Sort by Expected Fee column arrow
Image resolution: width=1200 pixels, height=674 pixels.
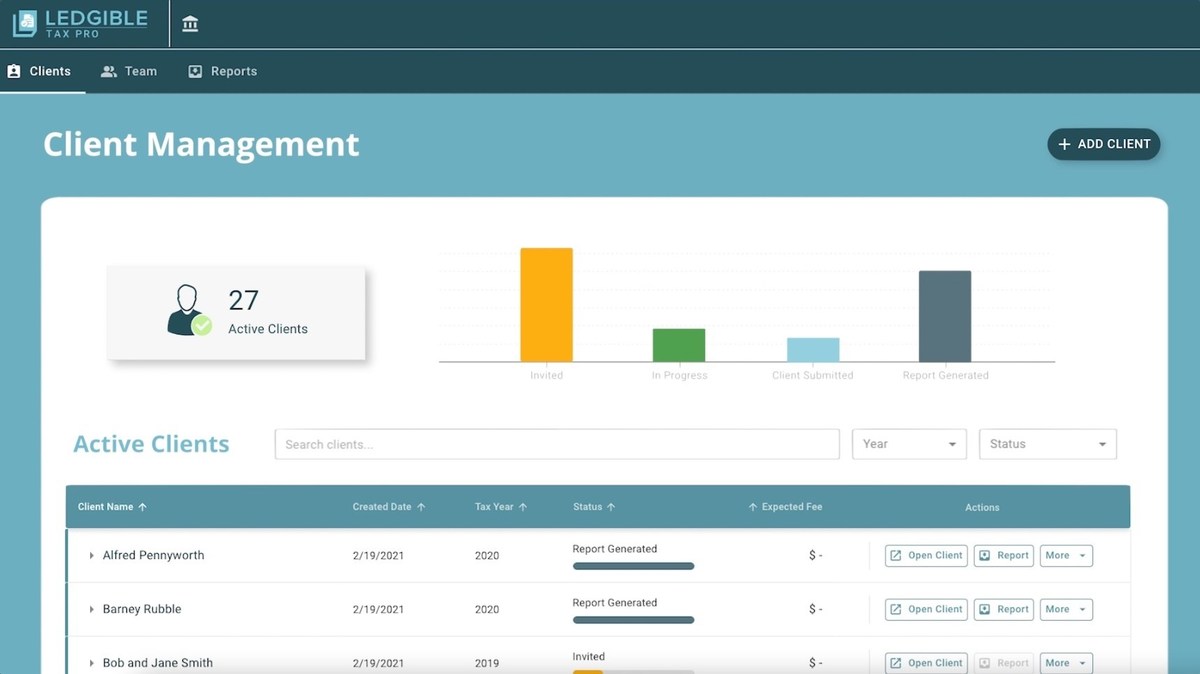pyautogui.click(x=753, y=507)
